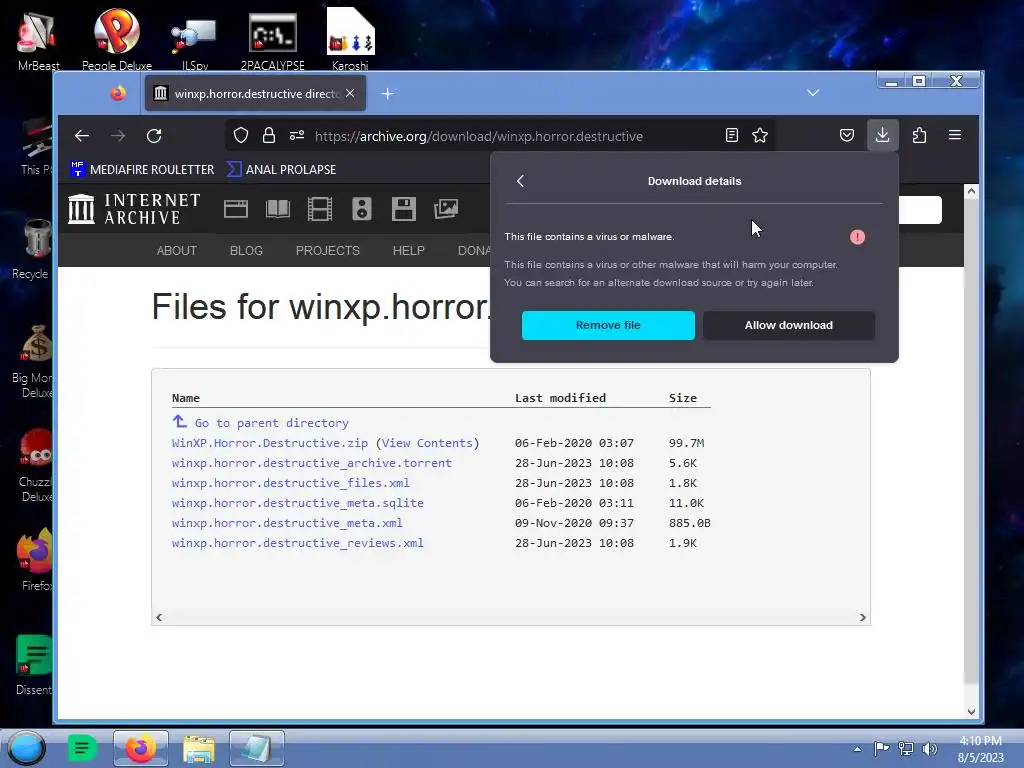The image size is (1024, 768).
Task: Open the Audio speaker icon
Action: [362, 209]
